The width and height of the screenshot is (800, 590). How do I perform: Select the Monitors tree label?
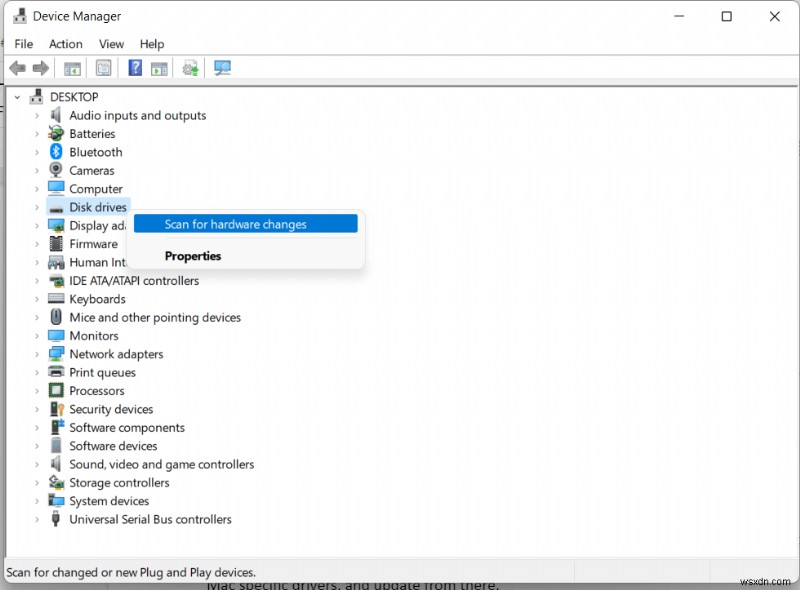point(94,336)
